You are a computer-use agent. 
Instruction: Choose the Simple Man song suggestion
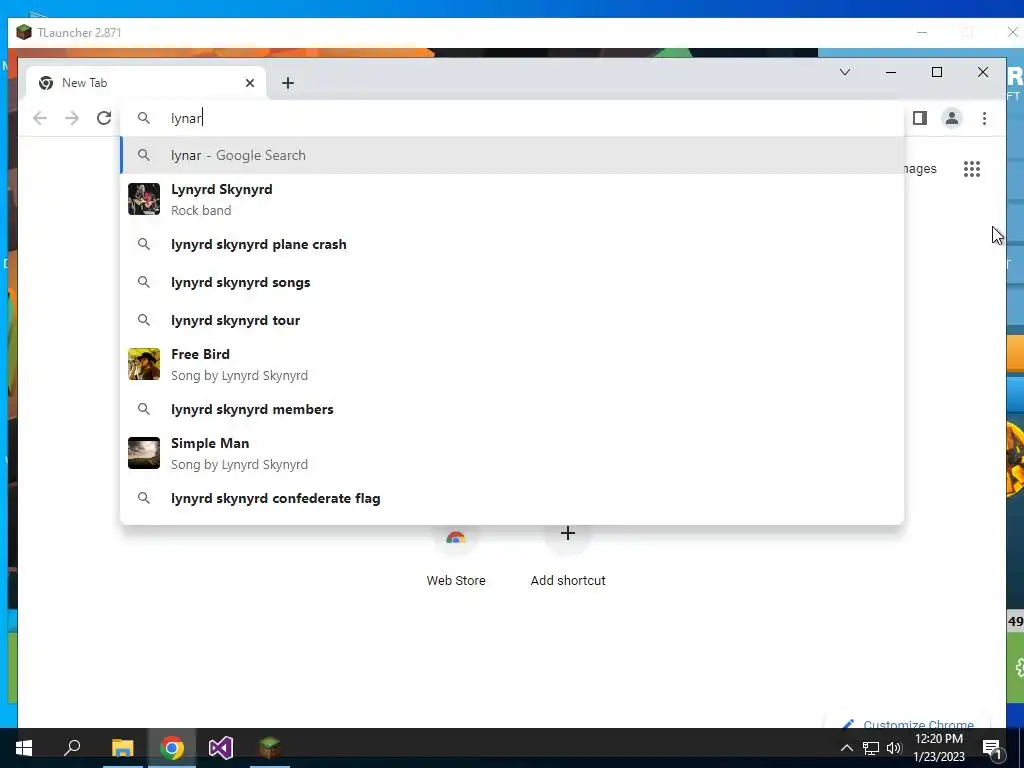(x=512, y=453)
